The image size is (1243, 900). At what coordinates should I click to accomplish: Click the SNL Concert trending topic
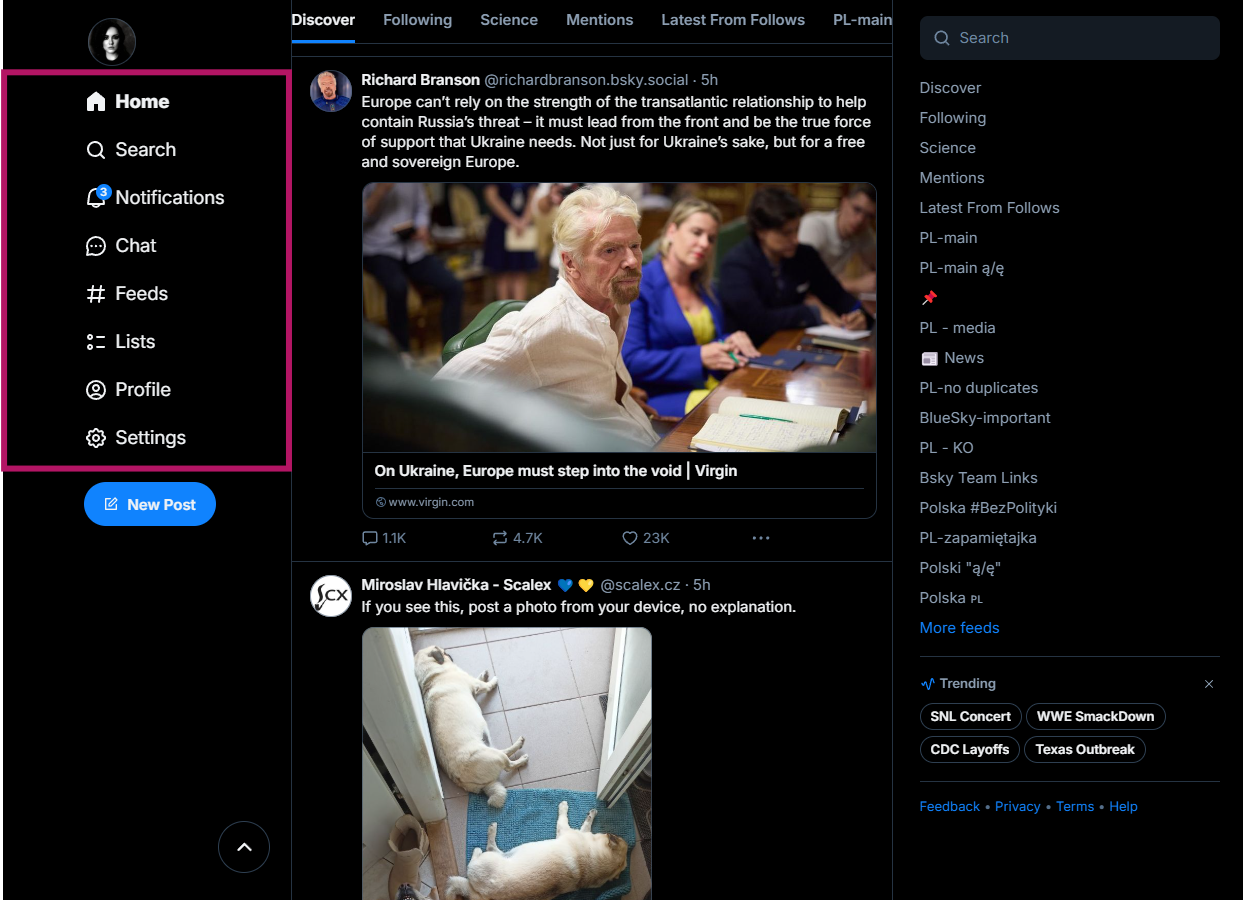pos(970,716)
